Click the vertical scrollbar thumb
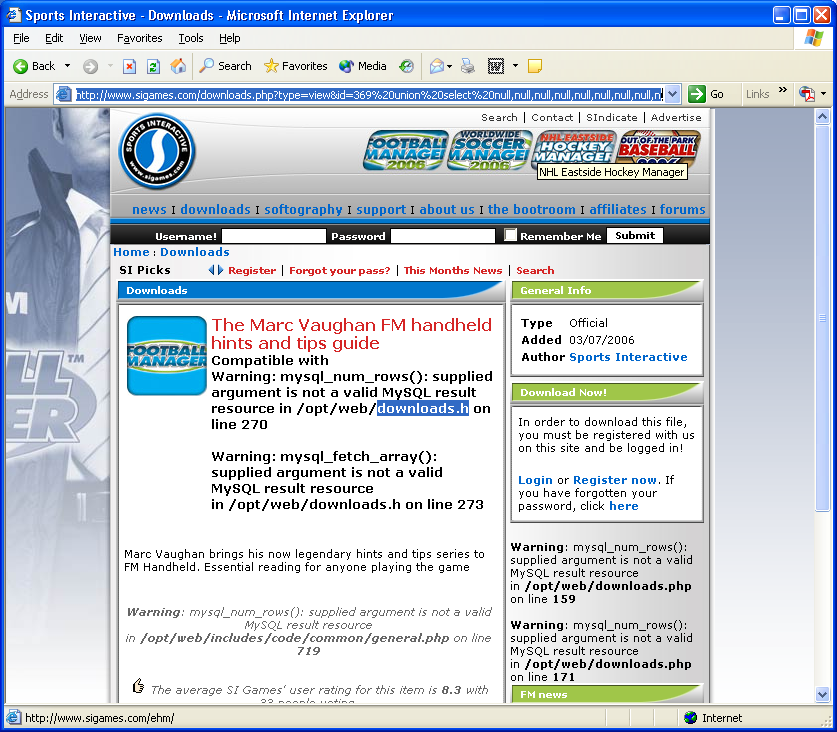The width and height of the screenshot is (837, 732). (823, 318)
